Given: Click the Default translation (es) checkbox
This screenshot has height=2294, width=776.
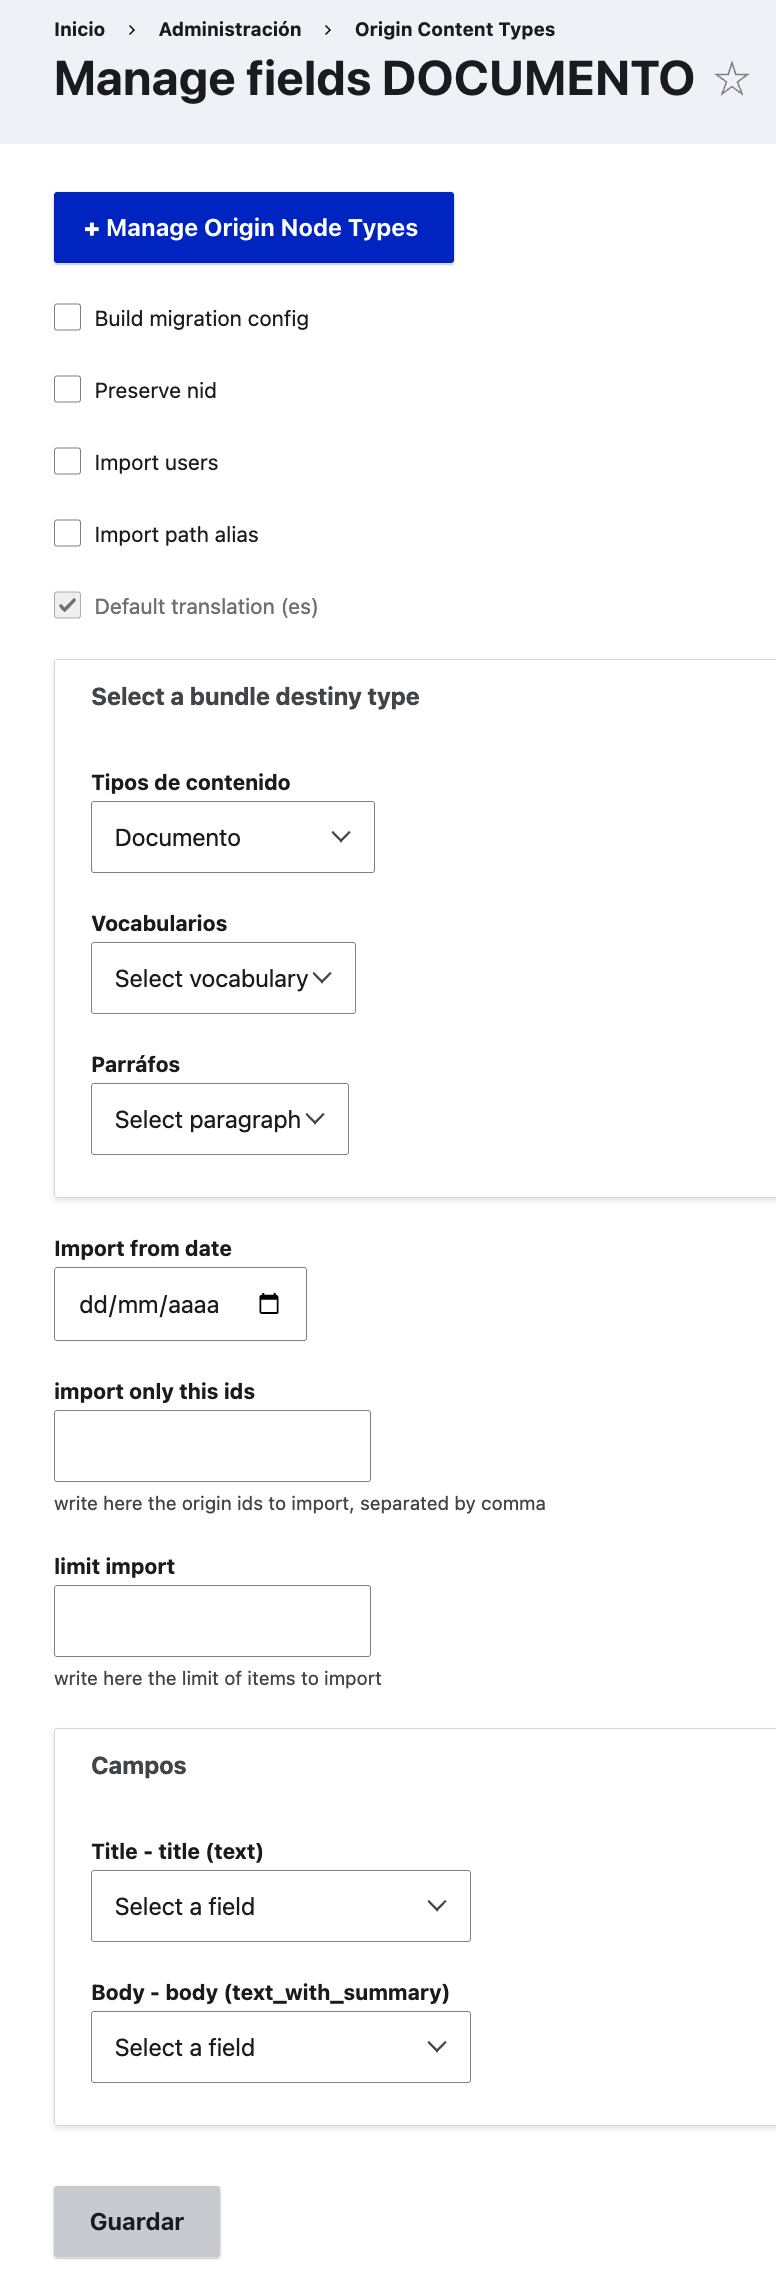Looking at the screenshot, I should pyautogui.click(x=68, y=606).
